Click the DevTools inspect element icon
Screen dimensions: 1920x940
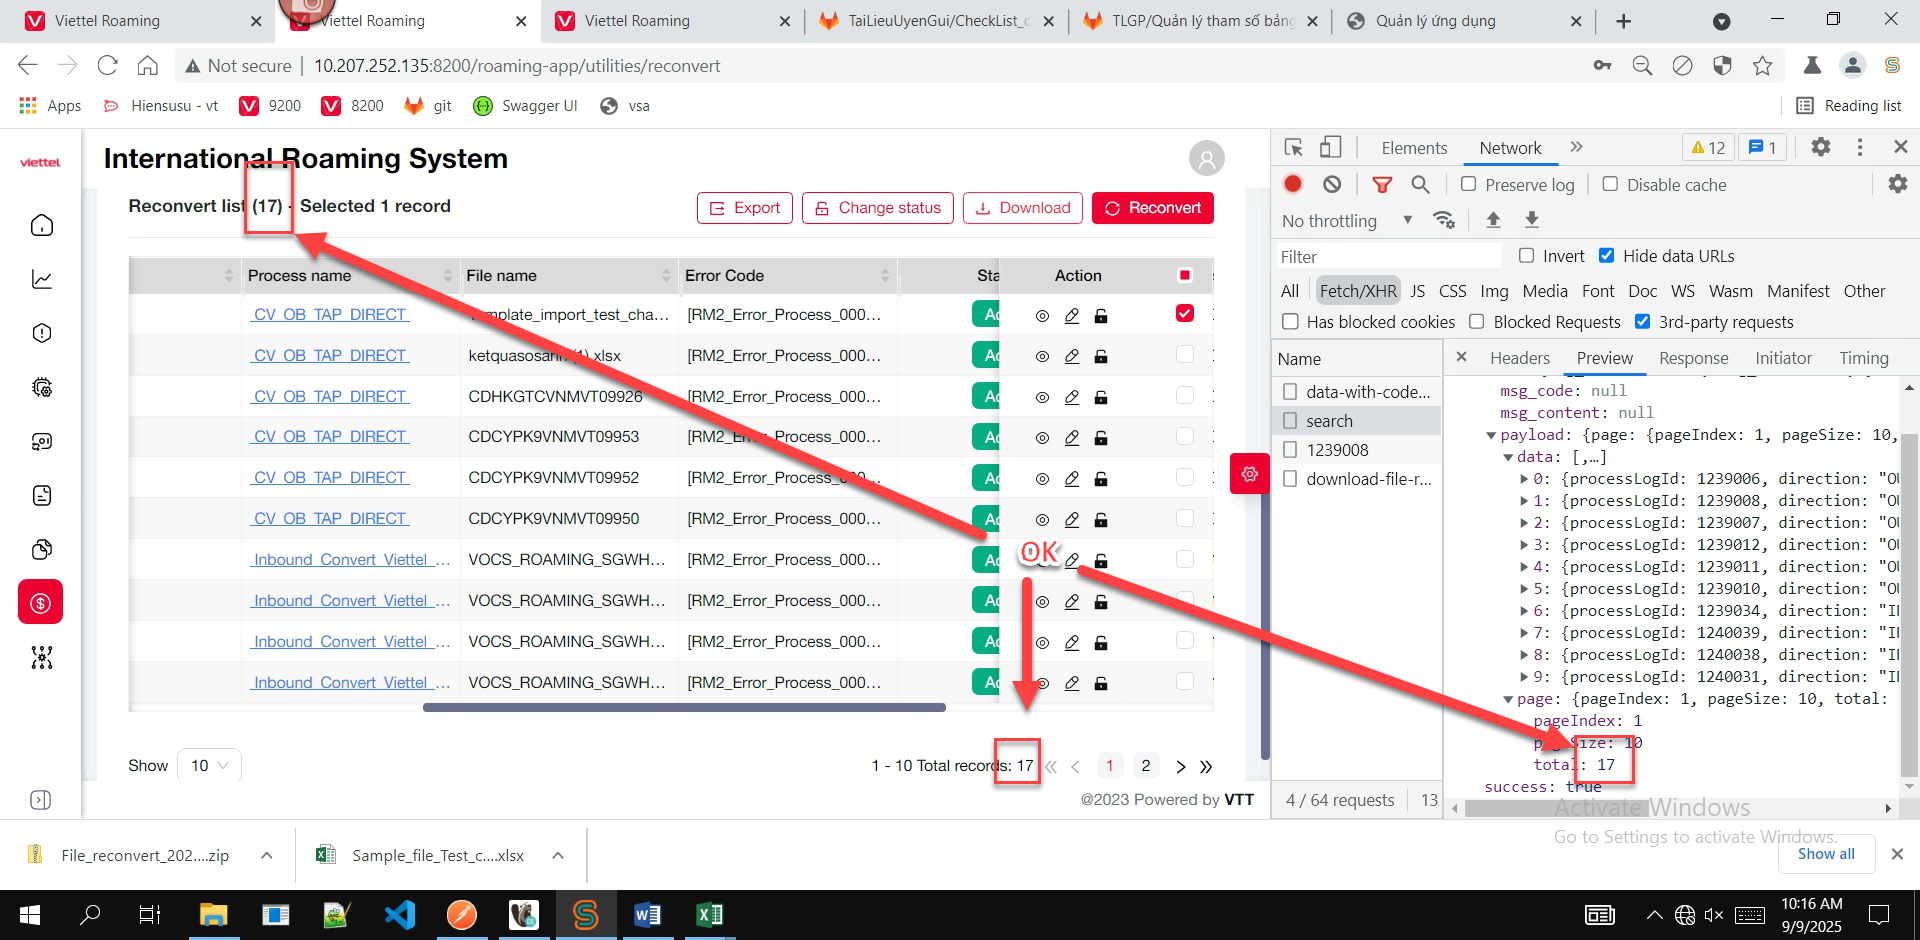pyautogui.click(x=1293, y=148)
